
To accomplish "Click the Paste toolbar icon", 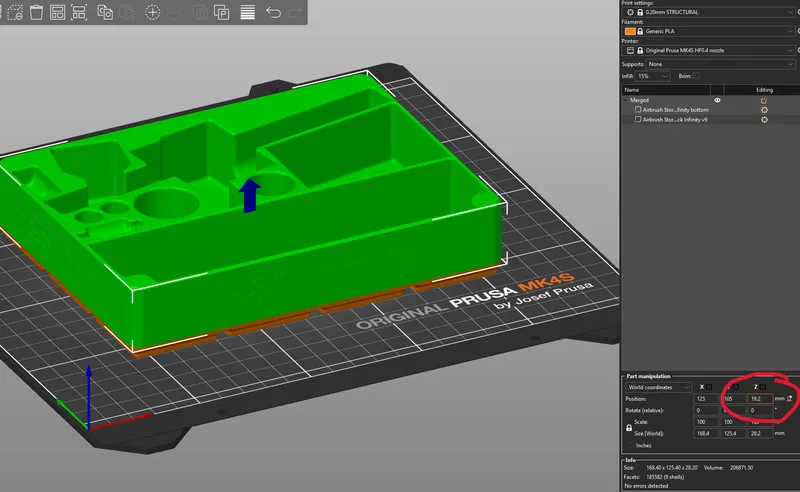I will [127, 12].
